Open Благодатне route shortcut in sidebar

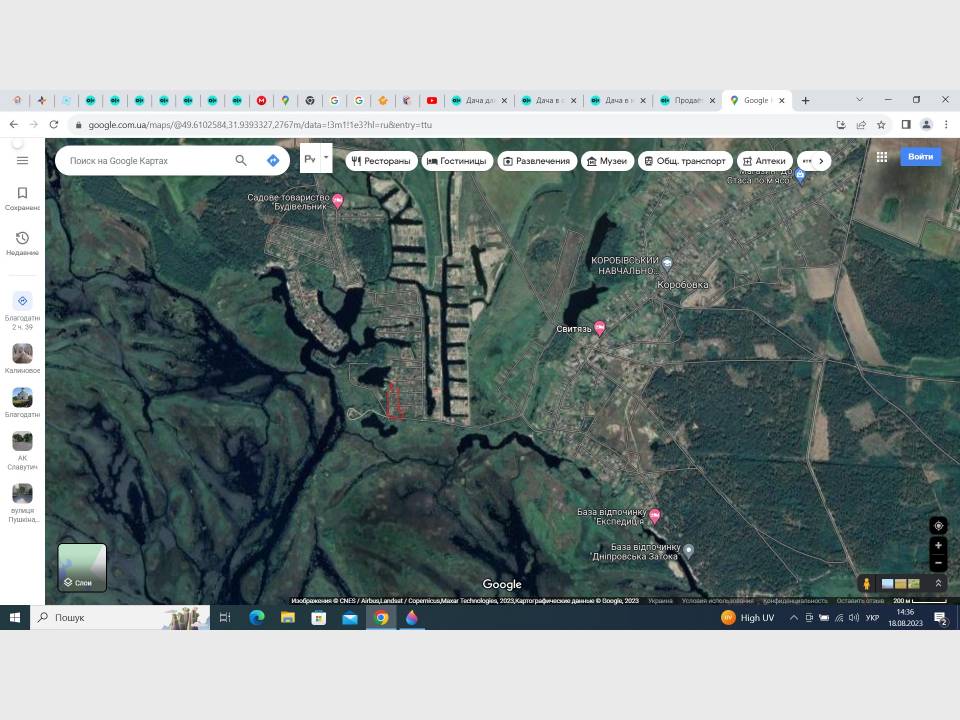click(x=23, y=310)
